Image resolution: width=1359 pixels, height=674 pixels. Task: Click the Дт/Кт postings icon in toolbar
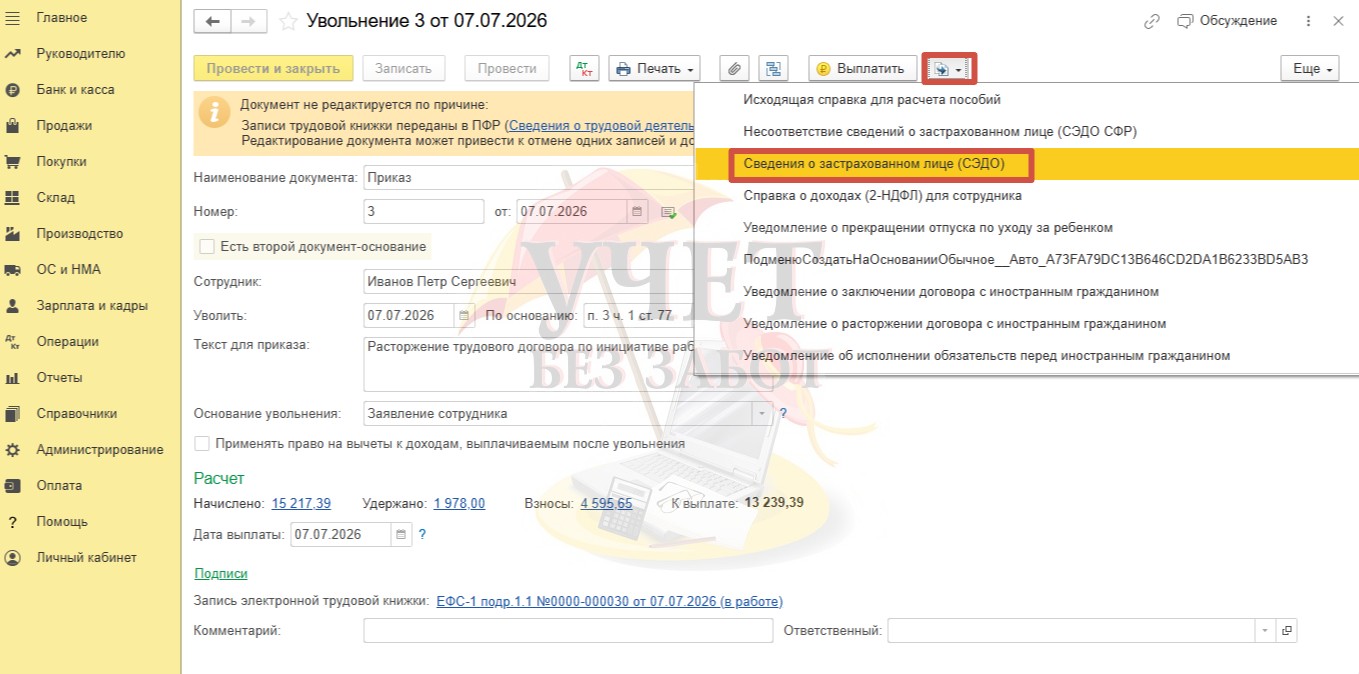[584, 68]
